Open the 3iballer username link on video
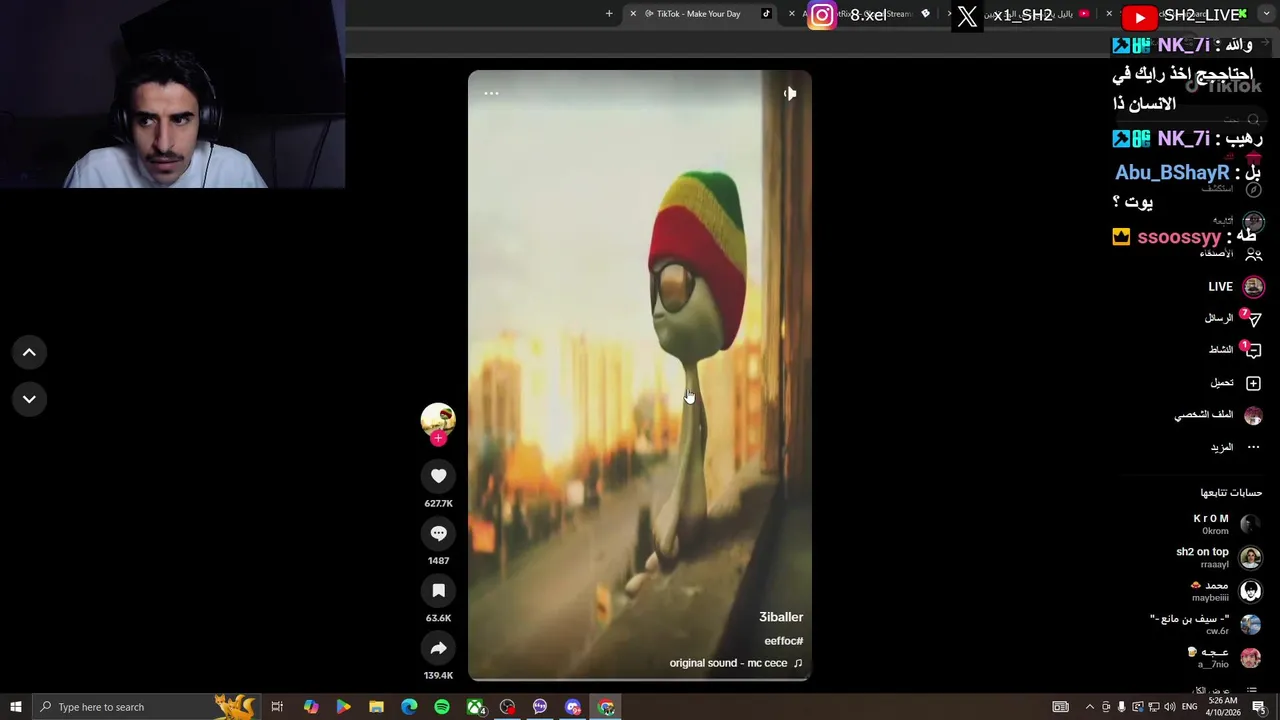The height and width of the screenshot is (720, 1280). (781, 617)
